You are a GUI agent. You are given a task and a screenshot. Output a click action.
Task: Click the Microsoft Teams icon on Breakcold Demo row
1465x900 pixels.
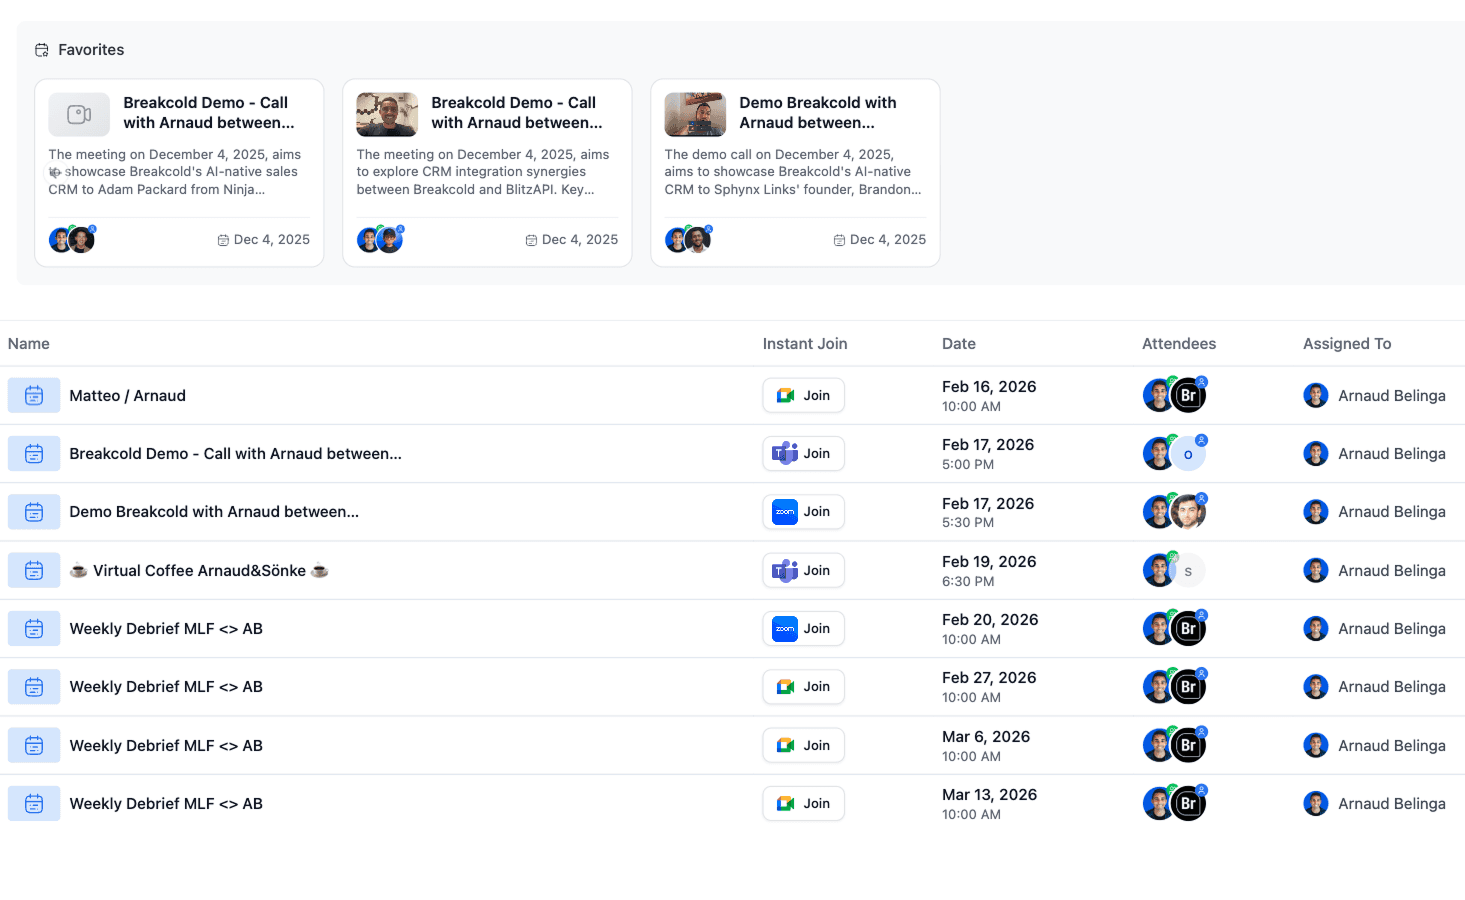point(784,453)
